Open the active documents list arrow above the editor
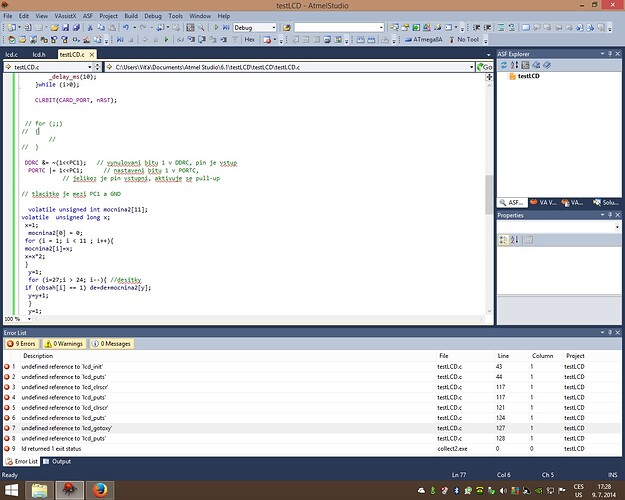The image size is (625, 500). point(489,55)
